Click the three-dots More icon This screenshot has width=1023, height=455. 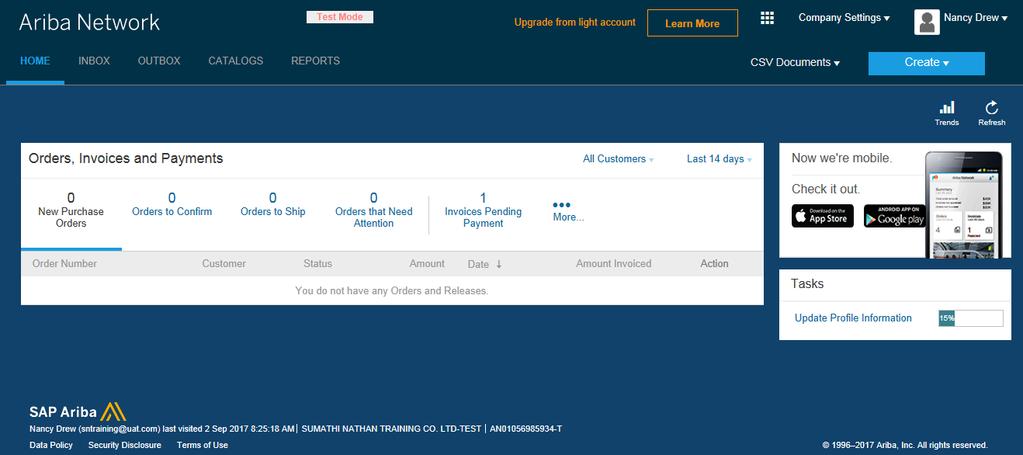pos(561,205)
